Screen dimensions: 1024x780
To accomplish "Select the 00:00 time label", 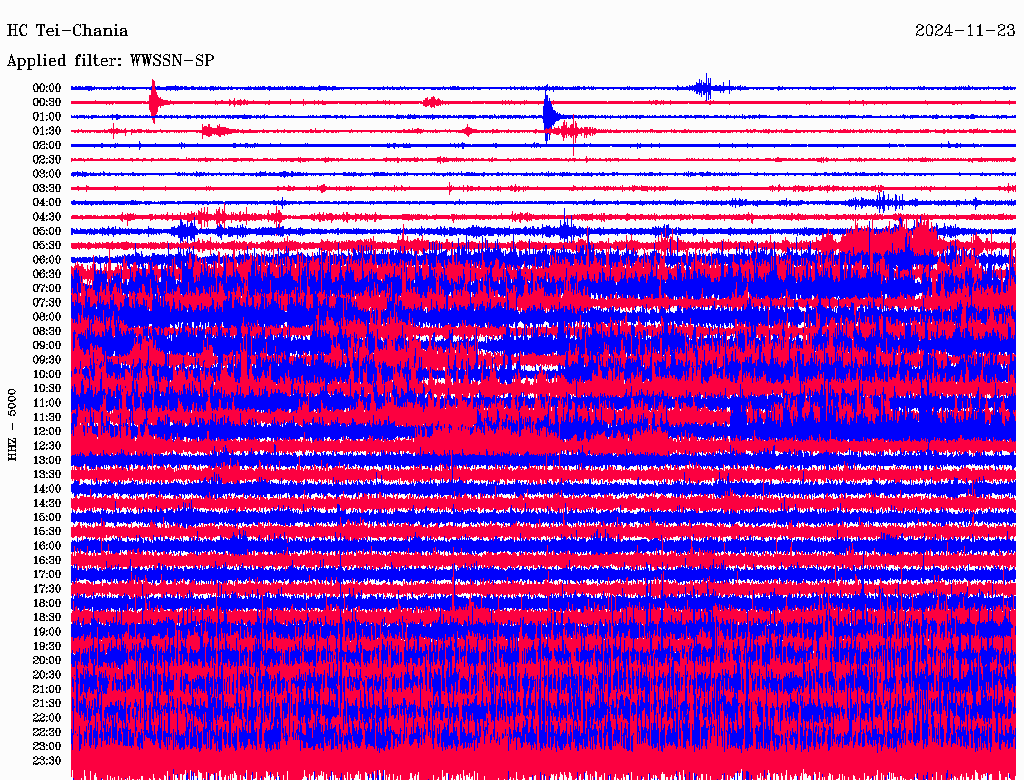I will click(x=48, y=88).
